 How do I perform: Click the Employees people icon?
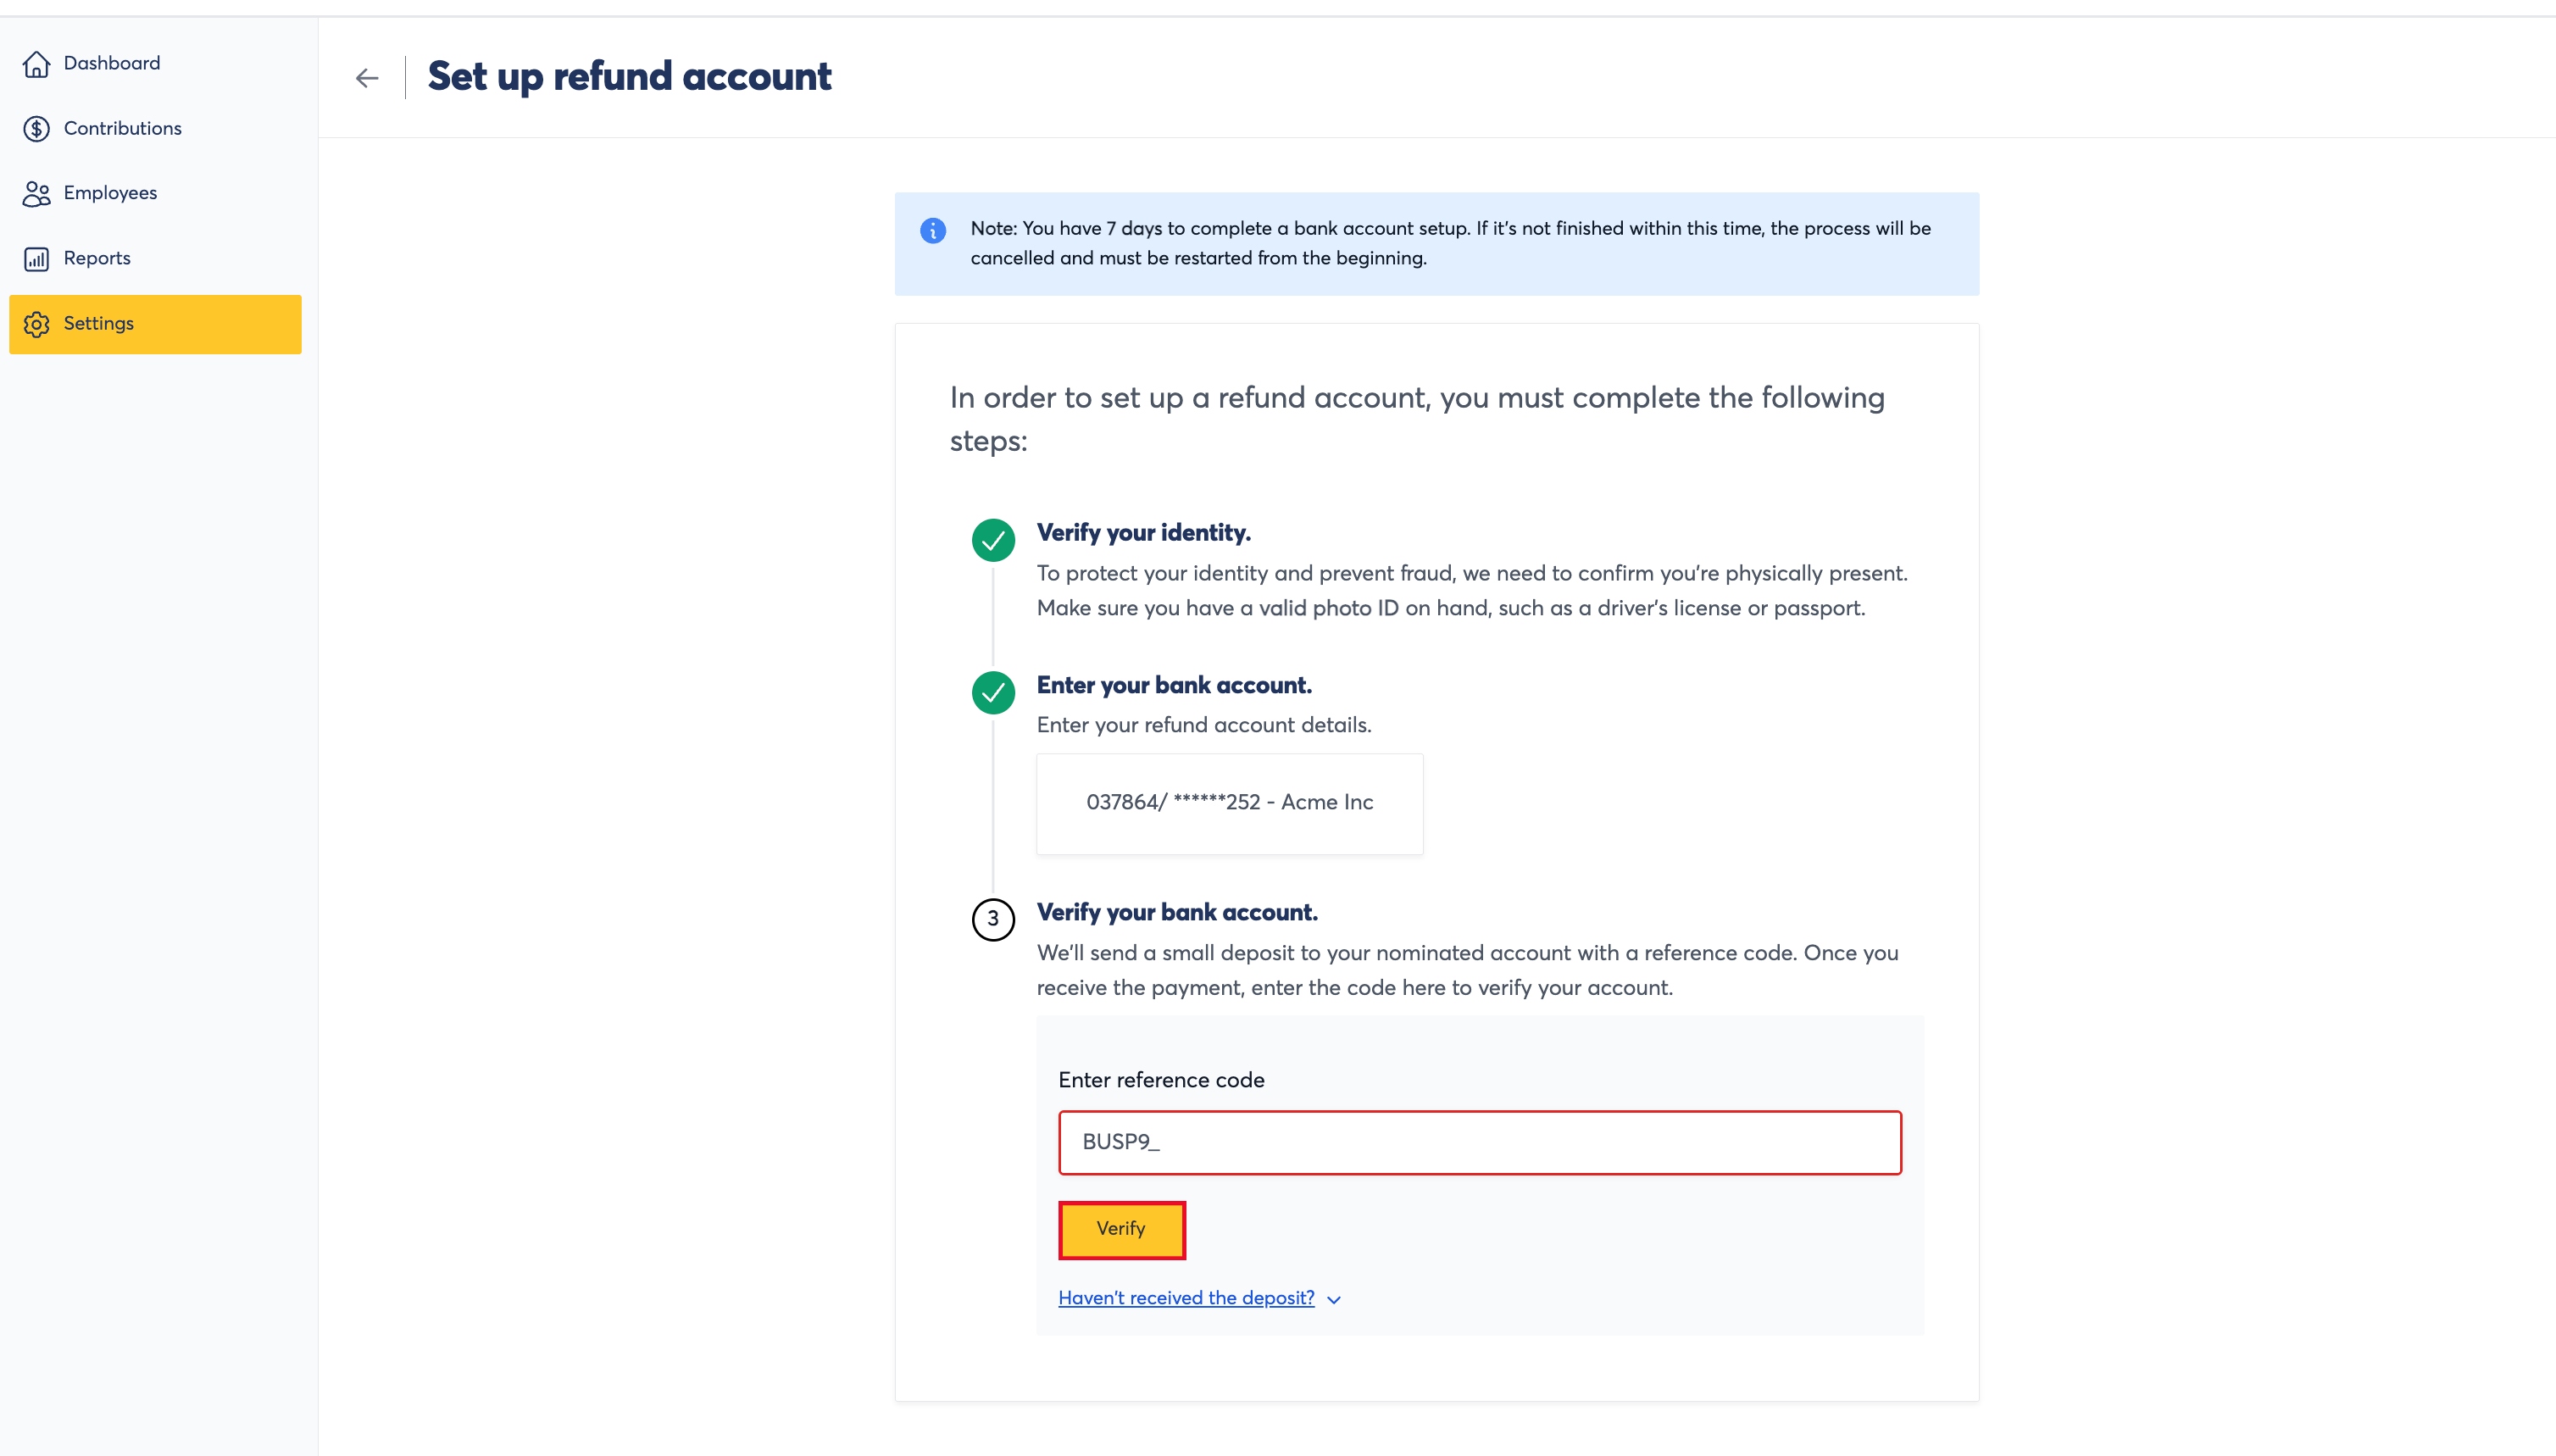coord(36,194)
